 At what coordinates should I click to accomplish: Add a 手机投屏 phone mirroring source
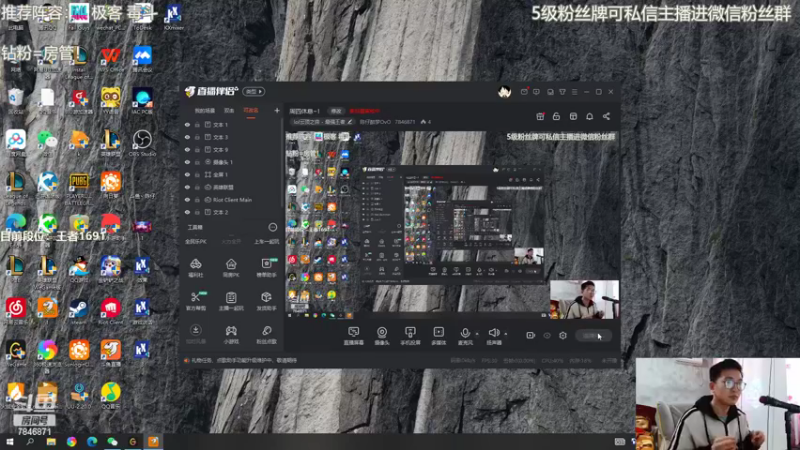click(410, 336)
